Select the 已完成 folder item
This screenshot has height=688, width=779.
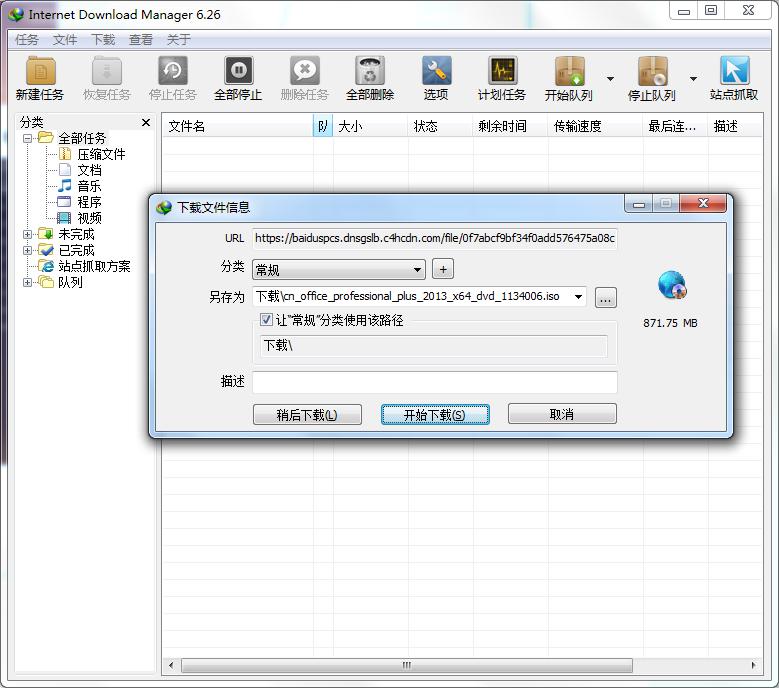point(76,250)
